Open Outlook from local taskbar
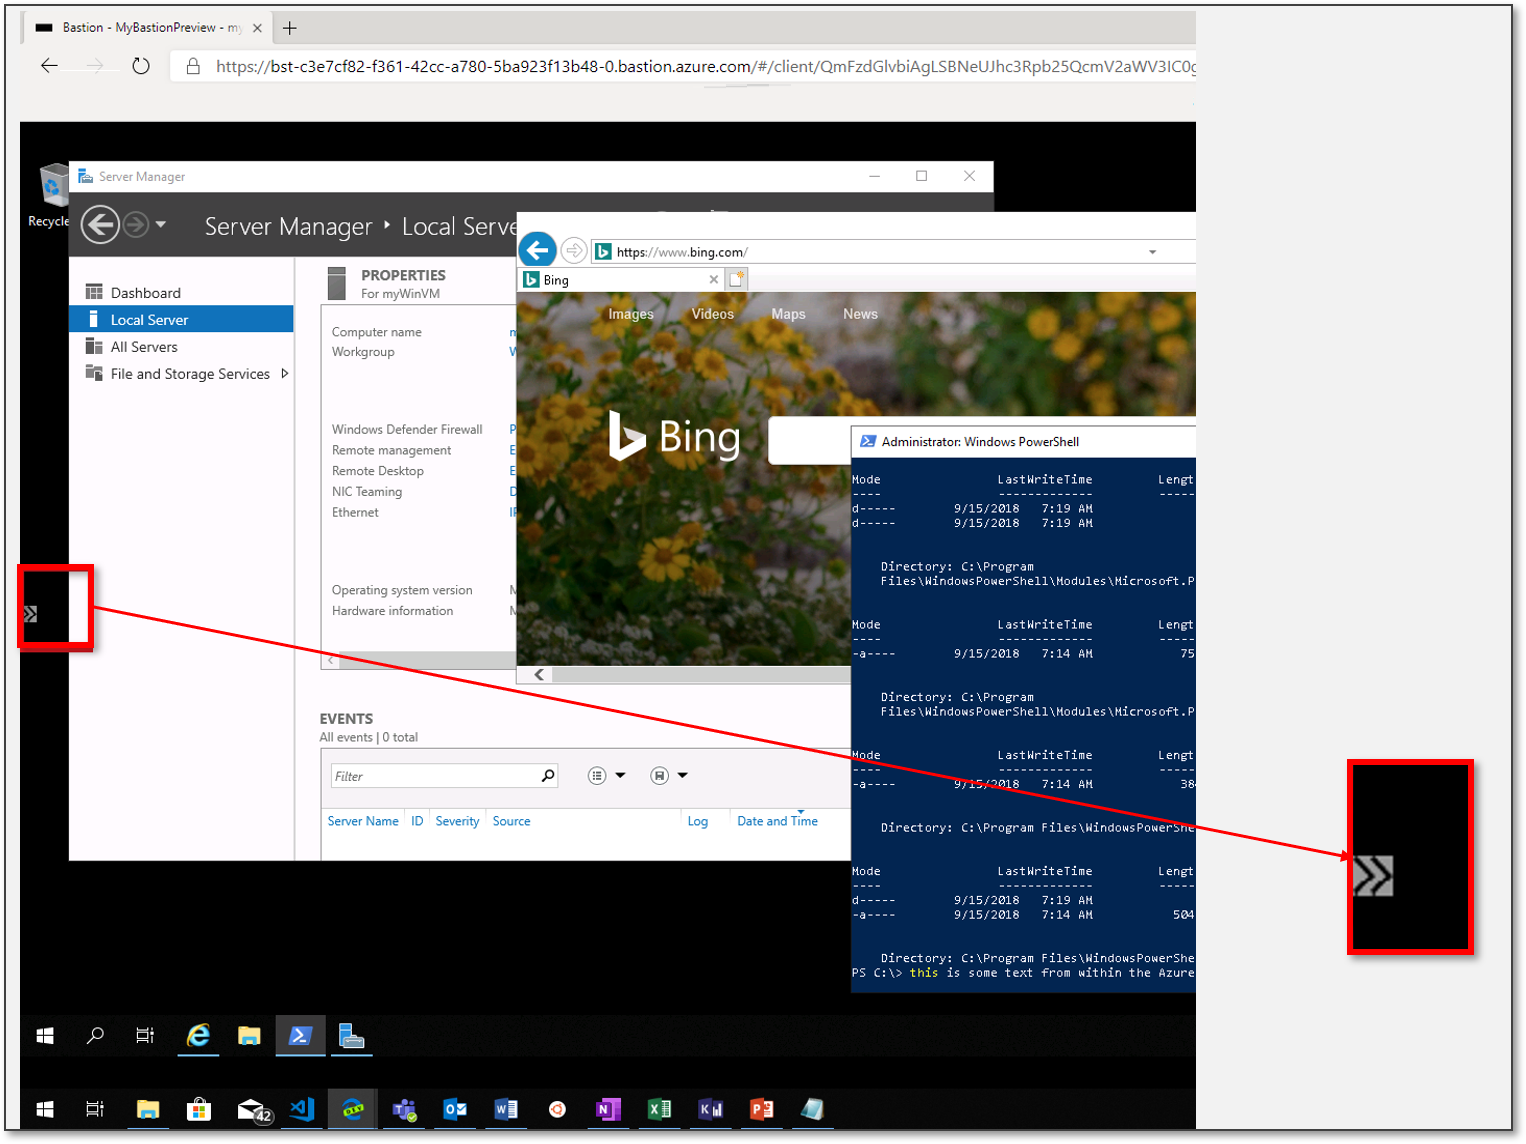The width and height of the screenshot is (1526, 1144). (455, 1109)
